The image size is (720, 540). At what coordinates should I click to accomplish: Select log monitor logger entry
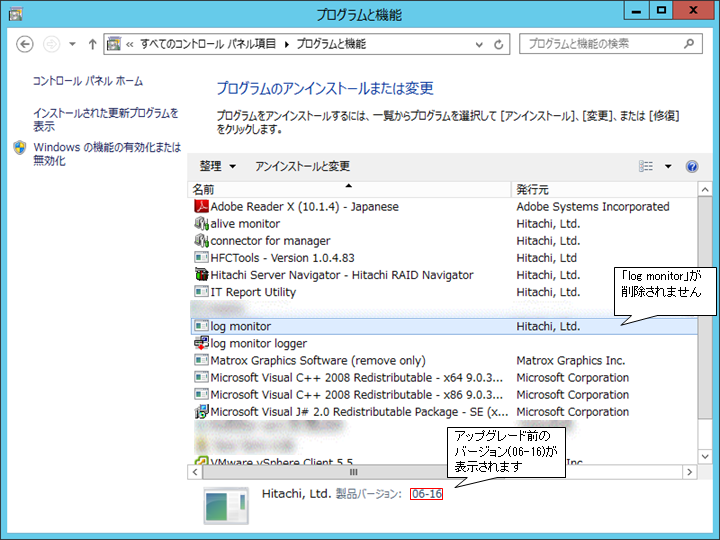point(259,343)
